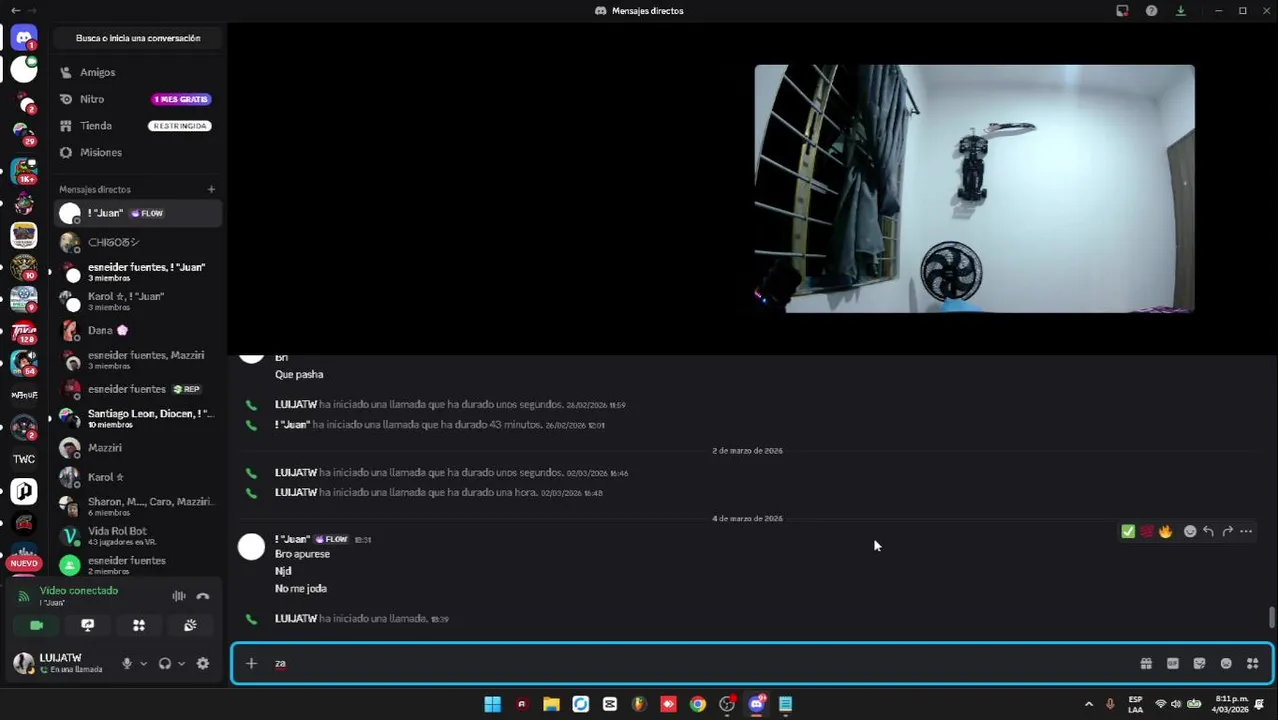Open more options ellipsis on message
Screen dimensions: 1278x720
click(1246, 531)
